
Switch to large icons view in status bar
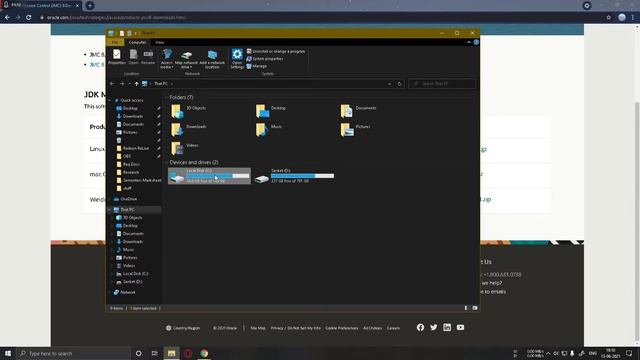click(x=475, y=308)
